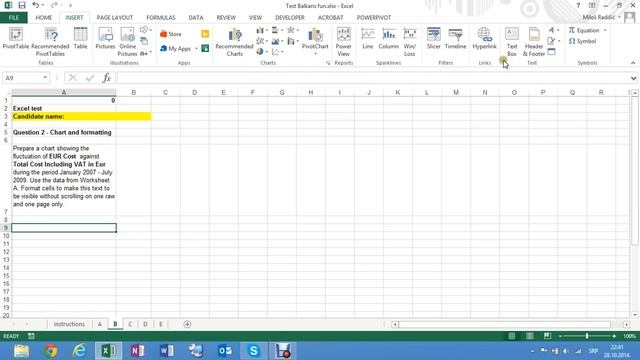The height and width of the screenshot is (360, 640).
Task: Switch to the HOME tab
Action: [44, 18]
